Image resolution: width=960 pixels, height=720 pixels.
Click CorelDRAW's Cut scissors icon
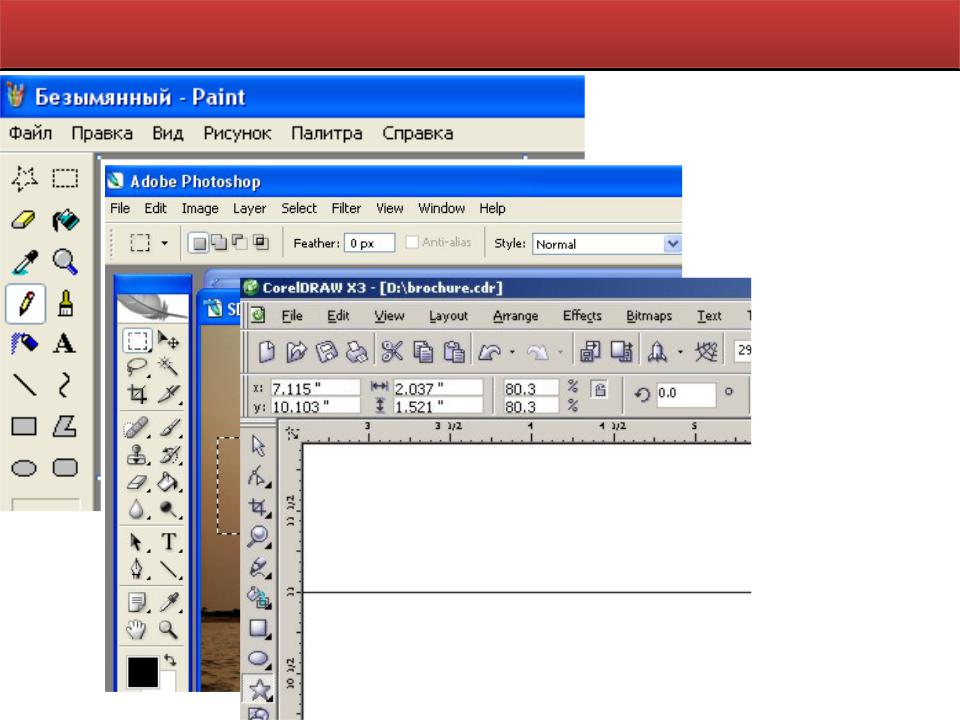tap(392, 351)
